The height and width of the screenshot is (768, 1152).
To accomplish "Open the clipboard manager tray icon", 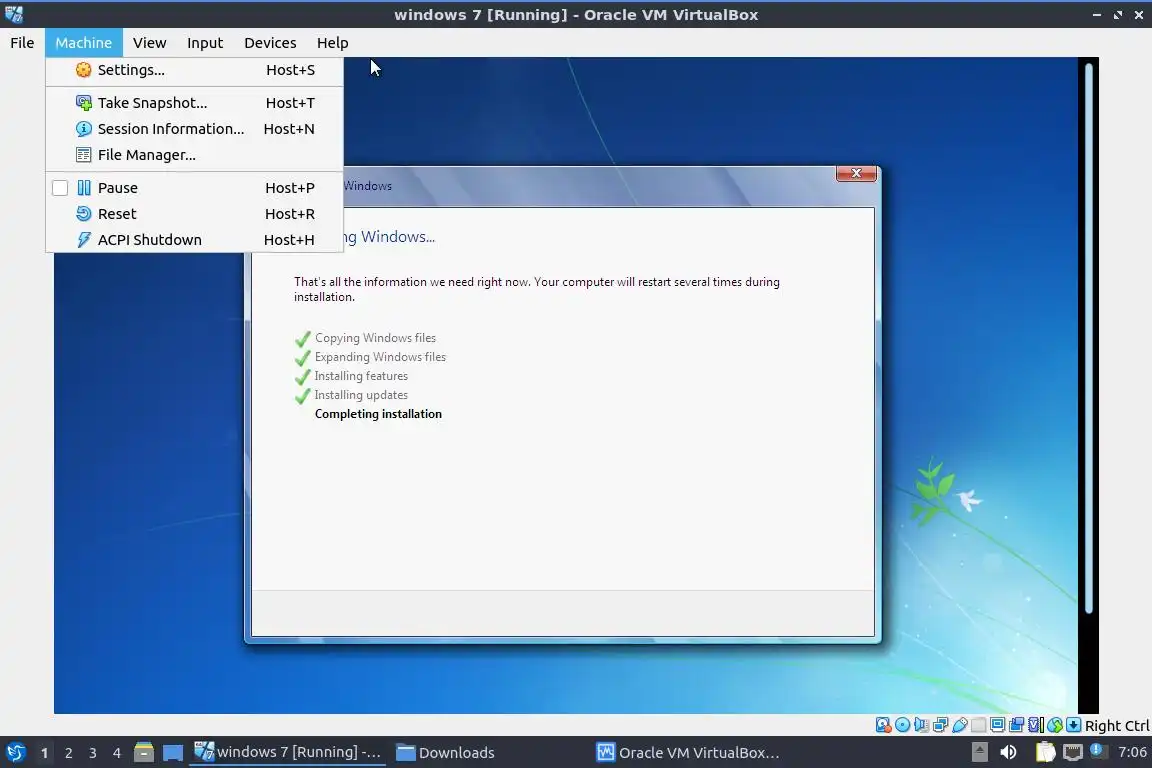I will (x=1045, y=752).
